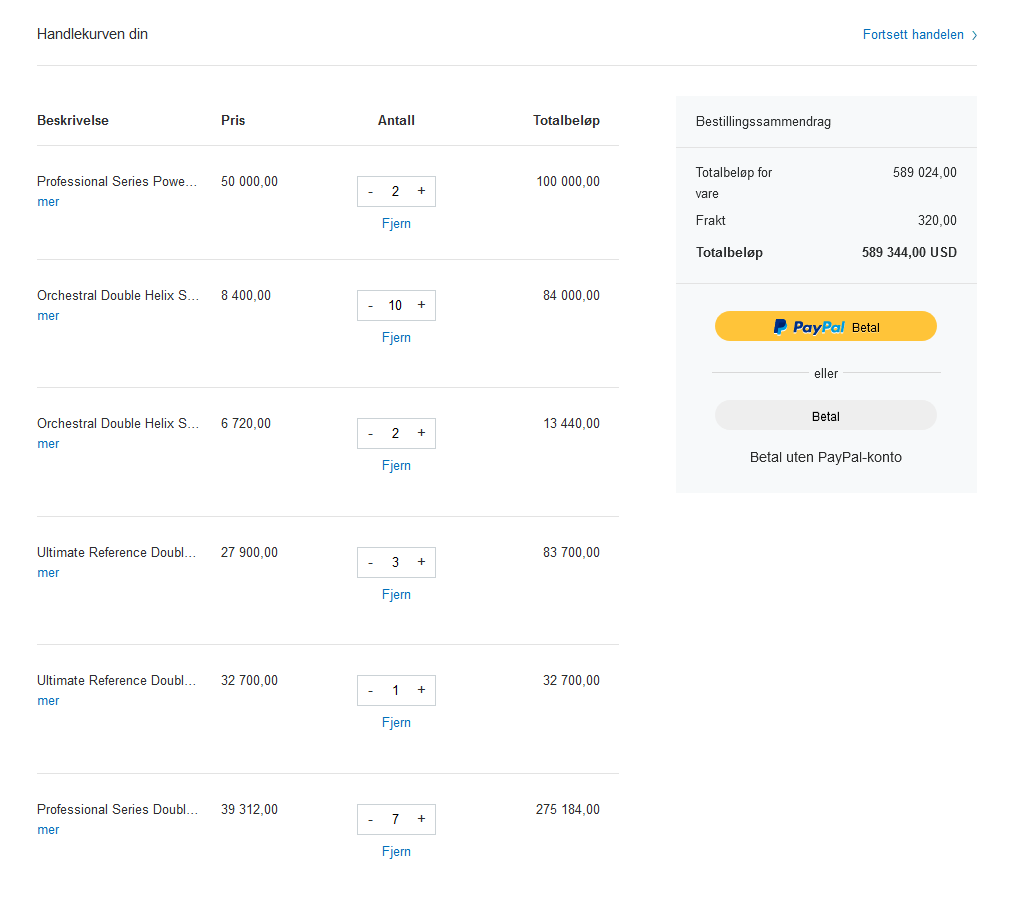Viewport: 1009px width, 898px height.
Task: Remove the Professional Series Power item via Fjern
Action: pos(396,224)
